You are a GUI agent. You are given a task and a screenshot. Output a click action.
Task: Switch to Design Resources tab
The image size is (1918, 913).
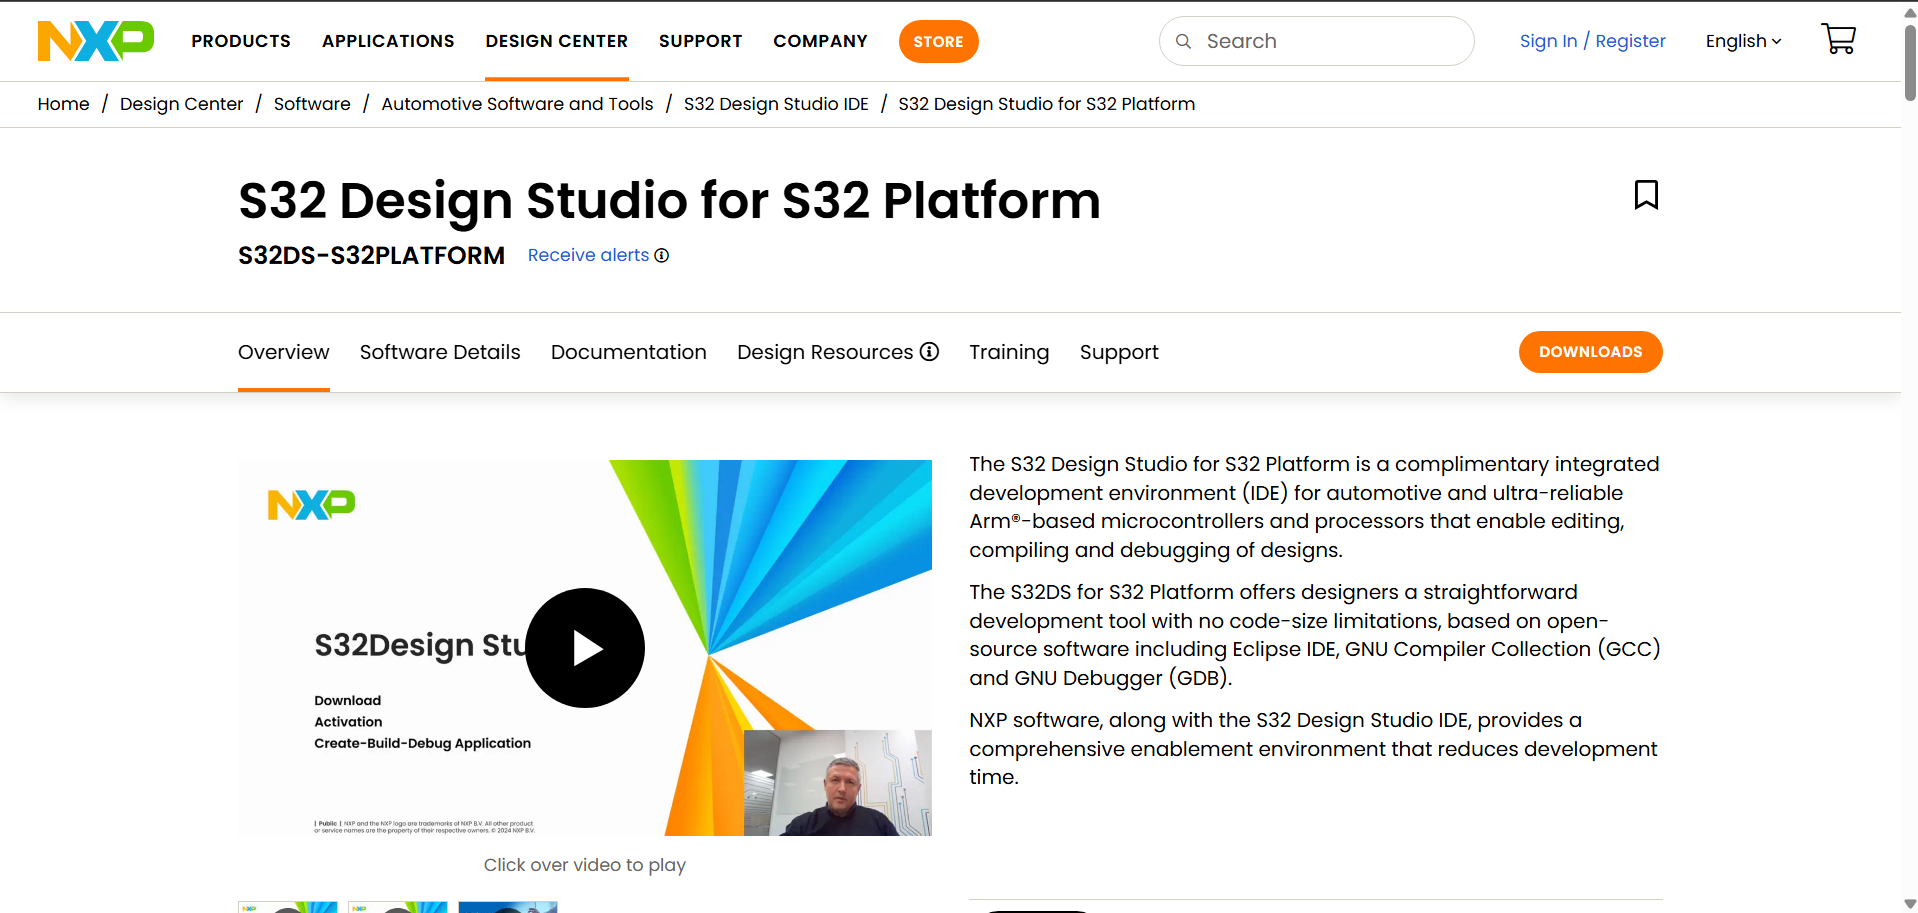point(825,352)
